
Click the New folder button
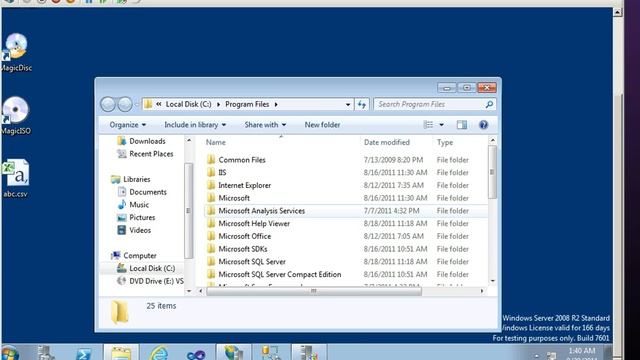(322, 125)
